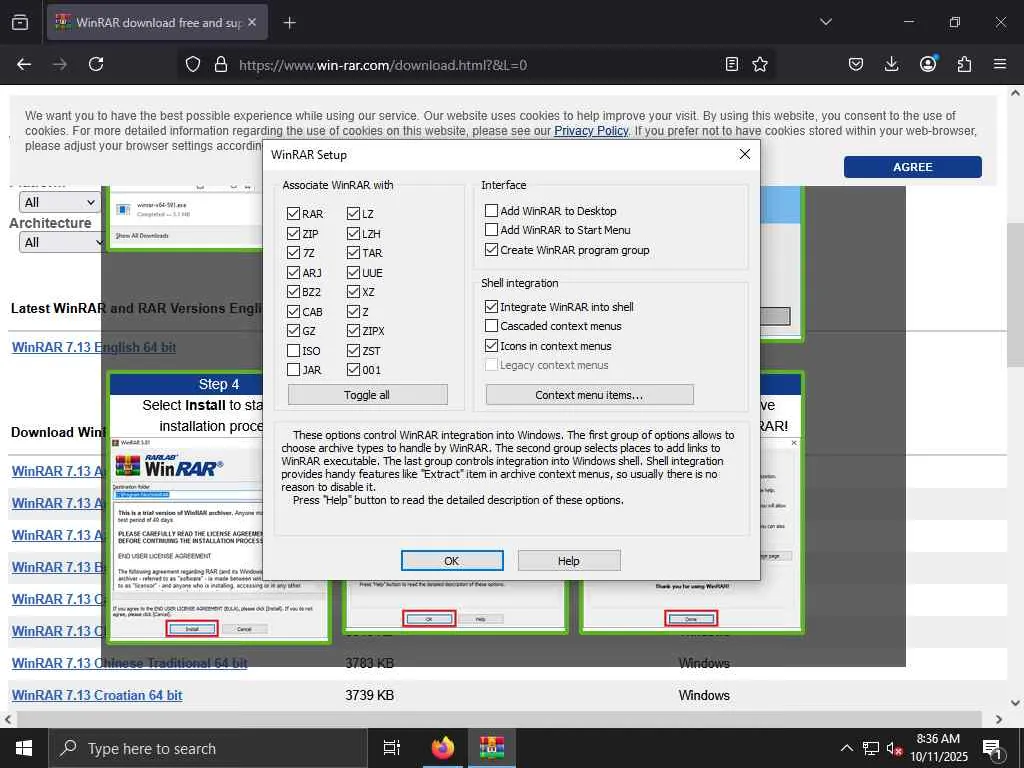Expand the Architecture All dropdown
1024x768 pixels.
[60, 242]
